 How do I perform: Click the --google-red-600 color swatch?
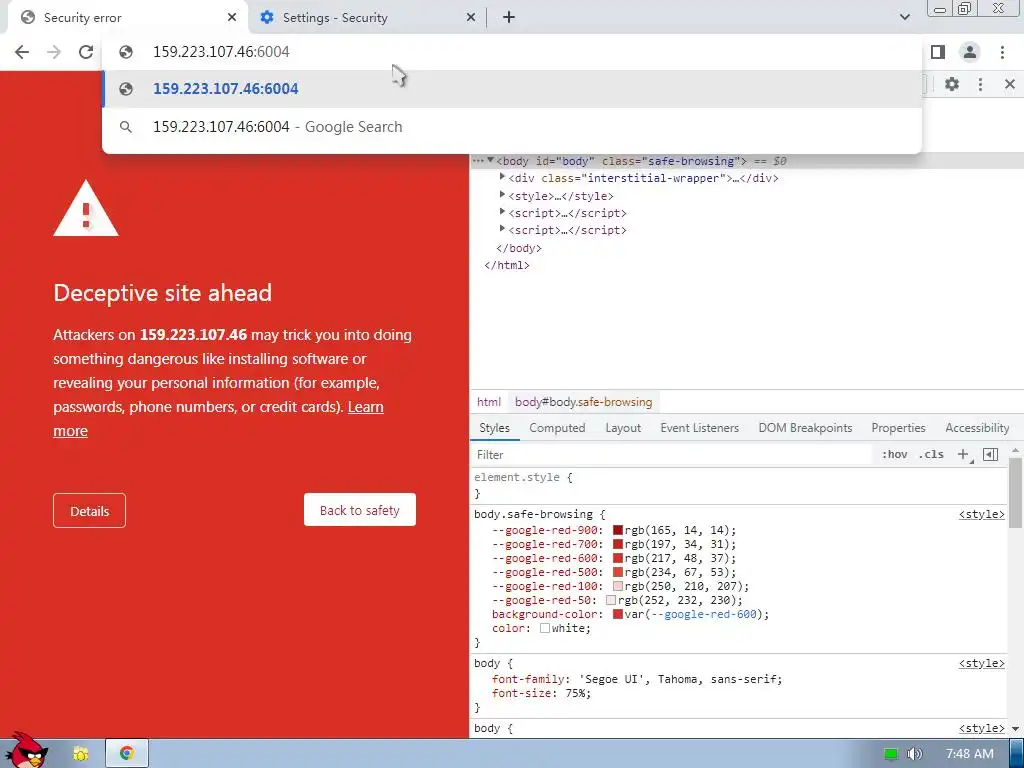pyautogui.click(x=618, y=558)
